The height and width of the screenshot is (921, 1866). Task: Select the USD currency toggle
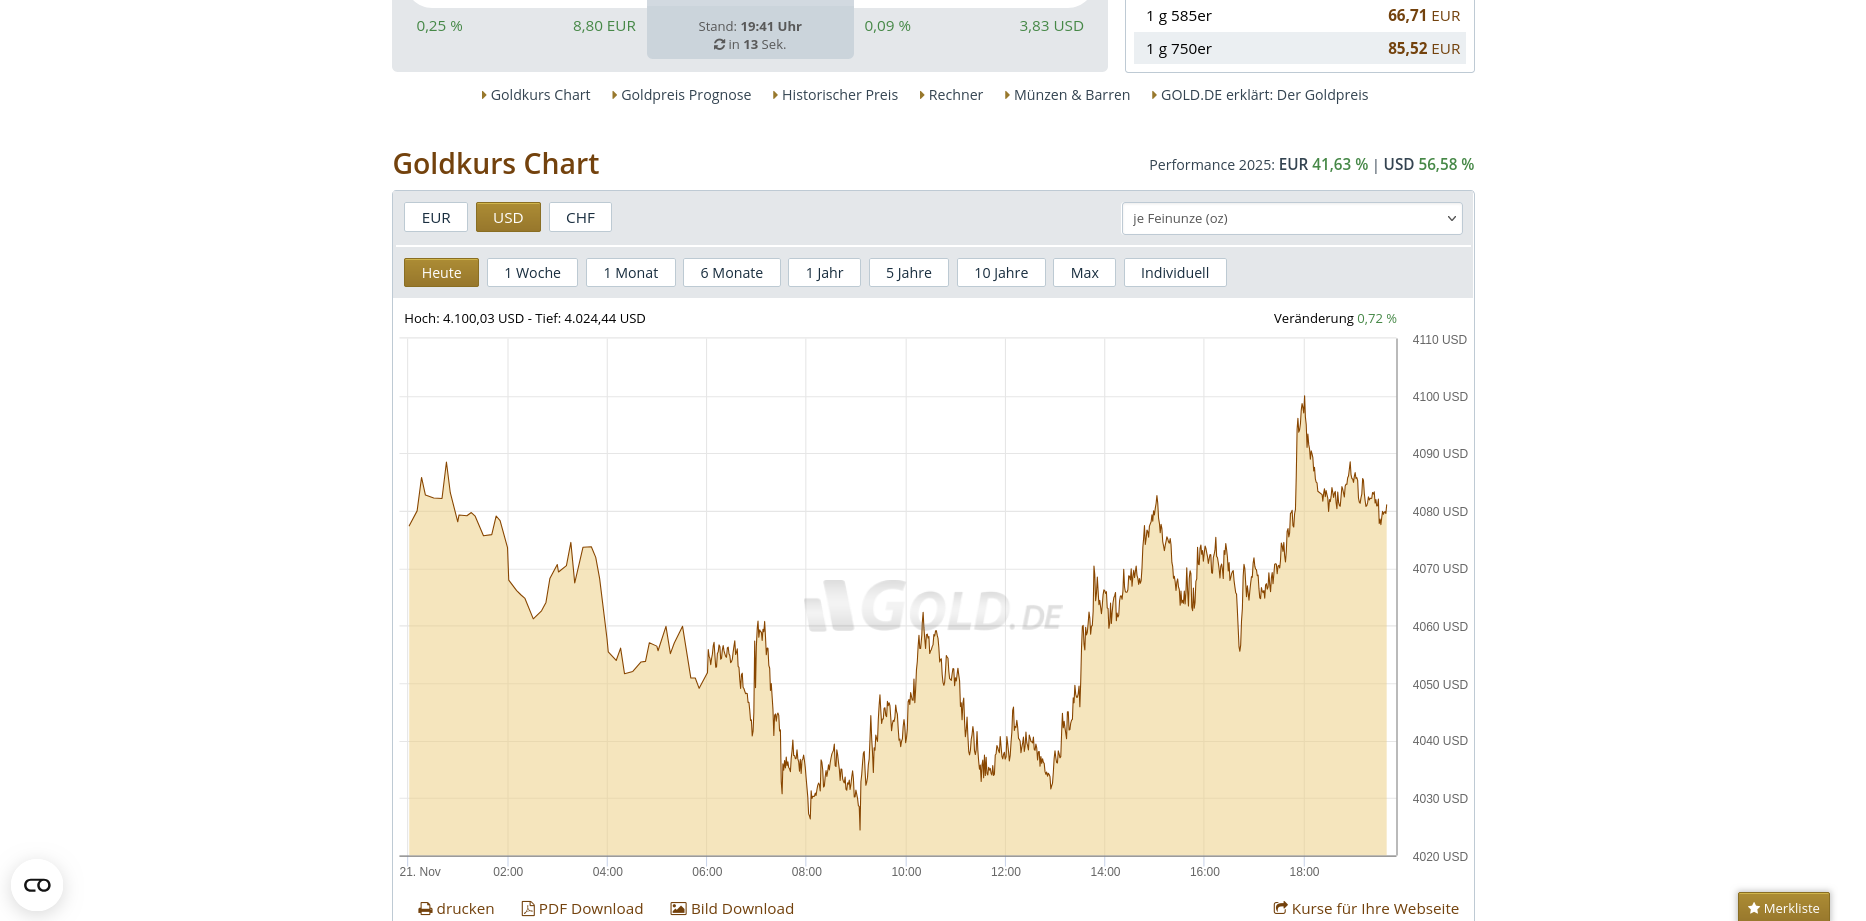pos(508,218)
